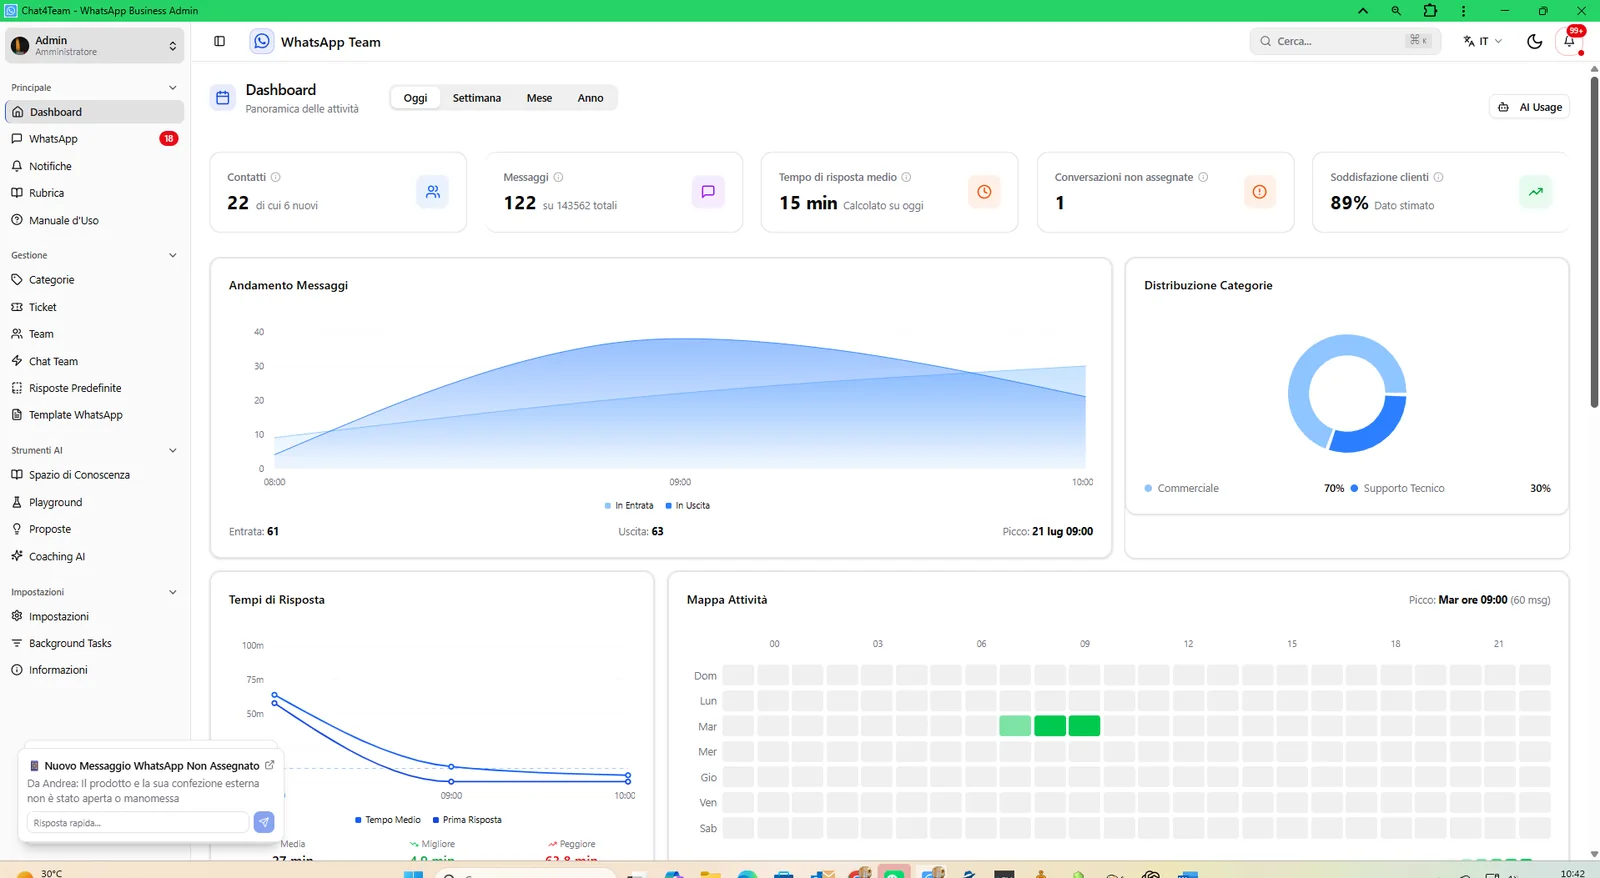The image size is (1600, 878).
Task: Toggle the In Entrata legend entry
Action: point(629,506)
